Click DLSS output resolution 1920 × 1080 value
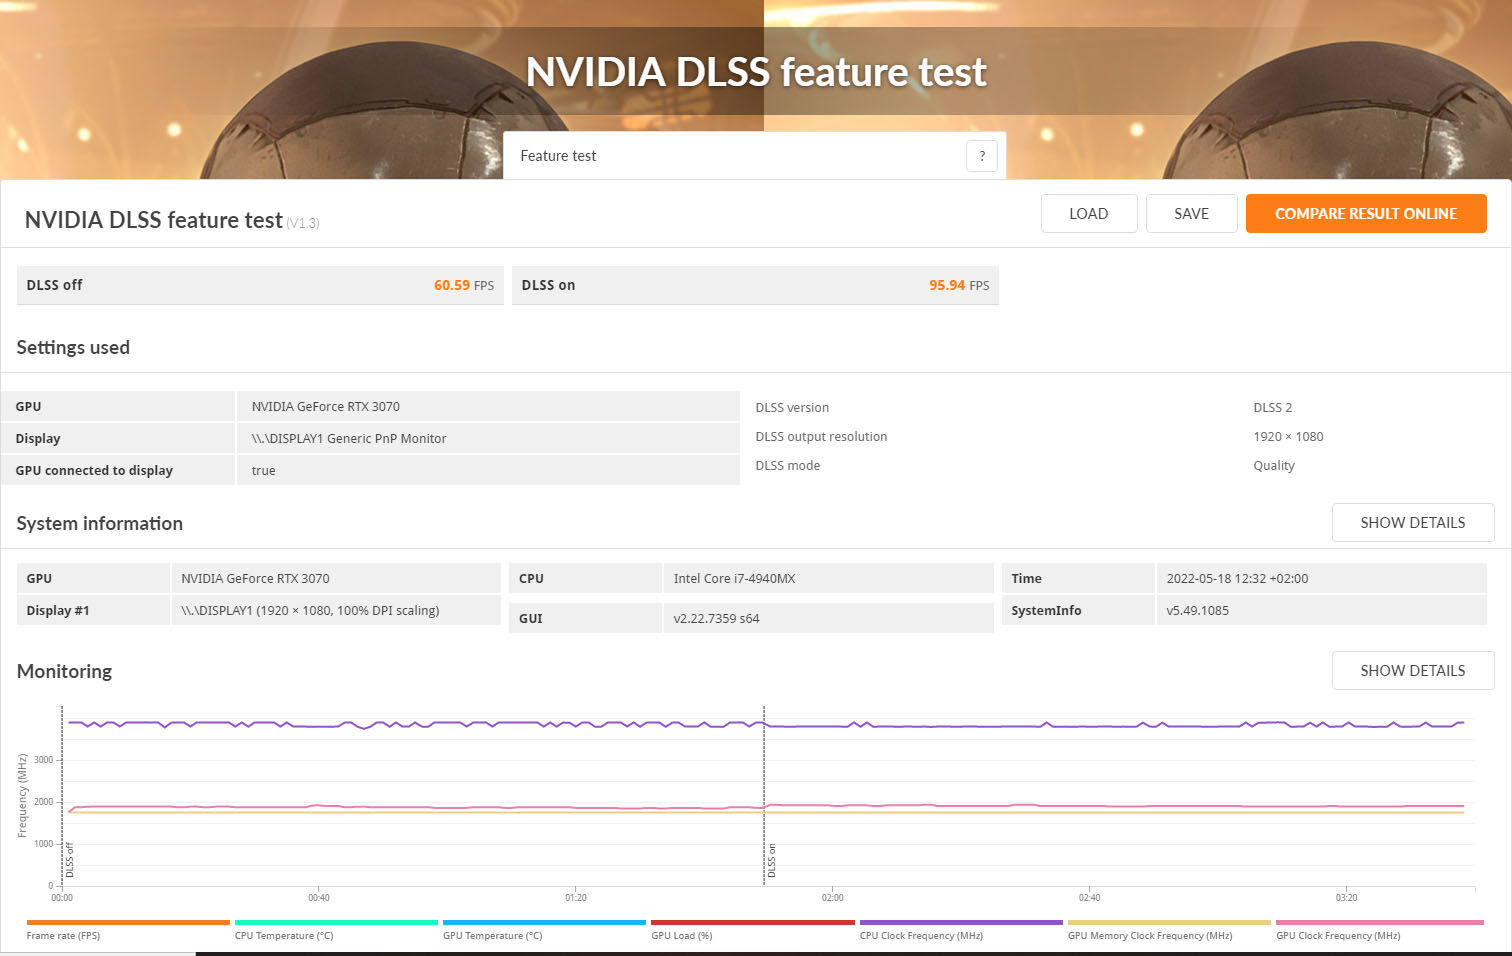The height and width of the screenshot is (956, 1512). tap(1288, 437)
